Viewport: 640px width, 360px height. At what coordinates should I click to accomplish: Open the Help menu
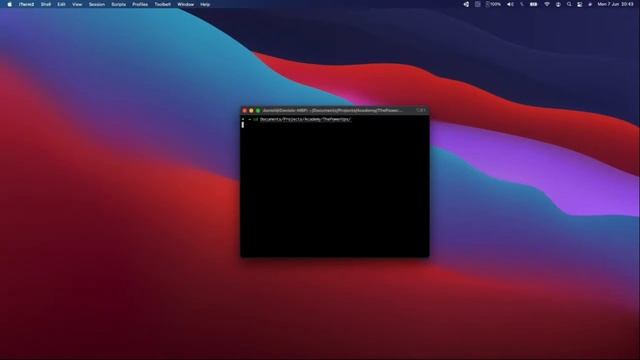pyautogui.click(x=205, y=4)
